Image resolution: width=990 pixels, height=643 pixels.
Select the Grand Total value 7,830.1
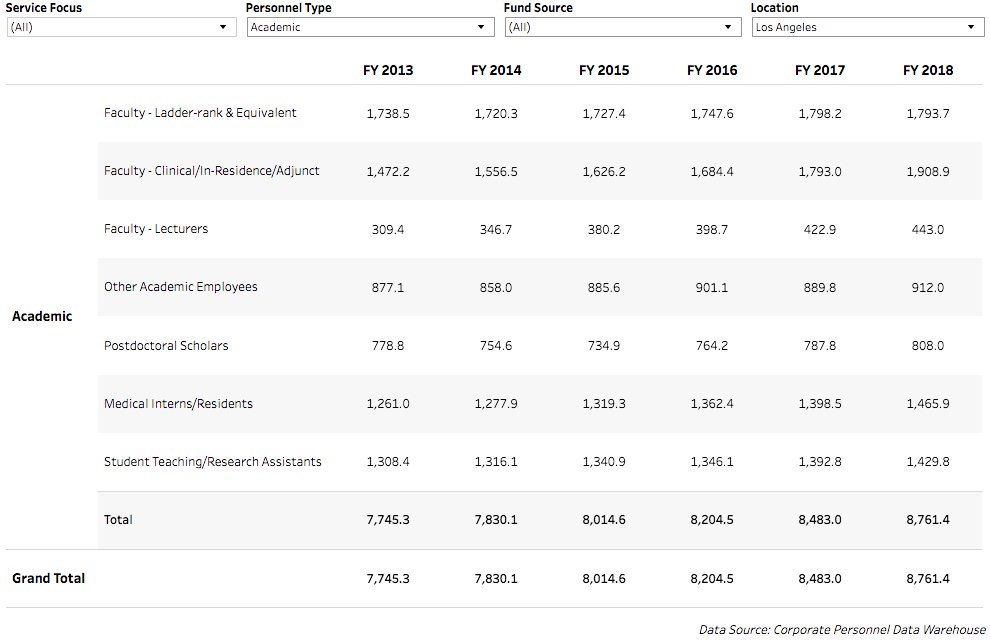(496, 579)
